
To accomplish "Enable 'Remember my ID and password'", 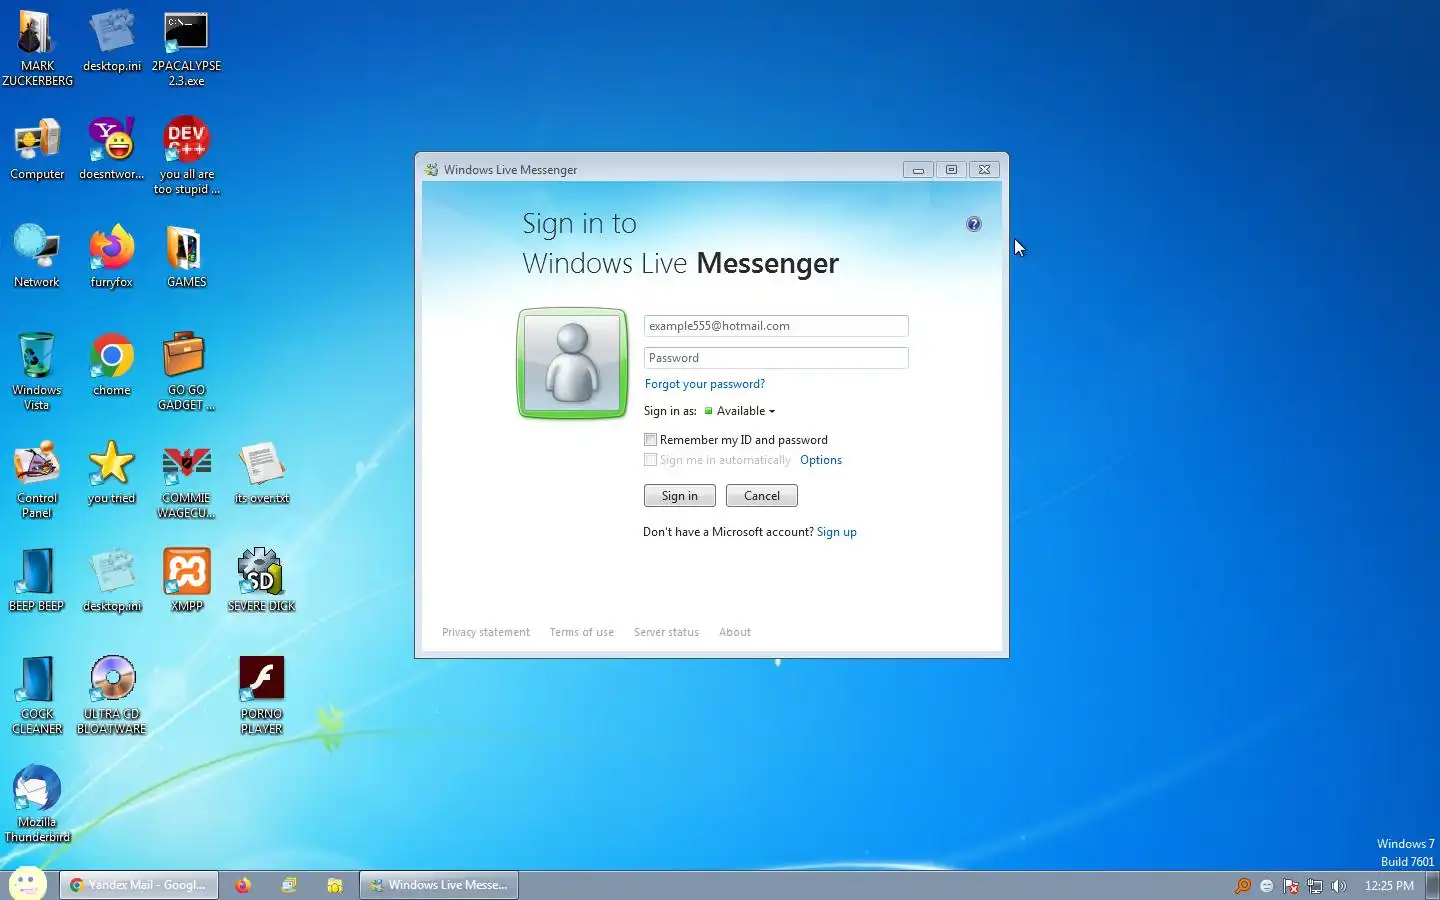I will click(651, 440).
